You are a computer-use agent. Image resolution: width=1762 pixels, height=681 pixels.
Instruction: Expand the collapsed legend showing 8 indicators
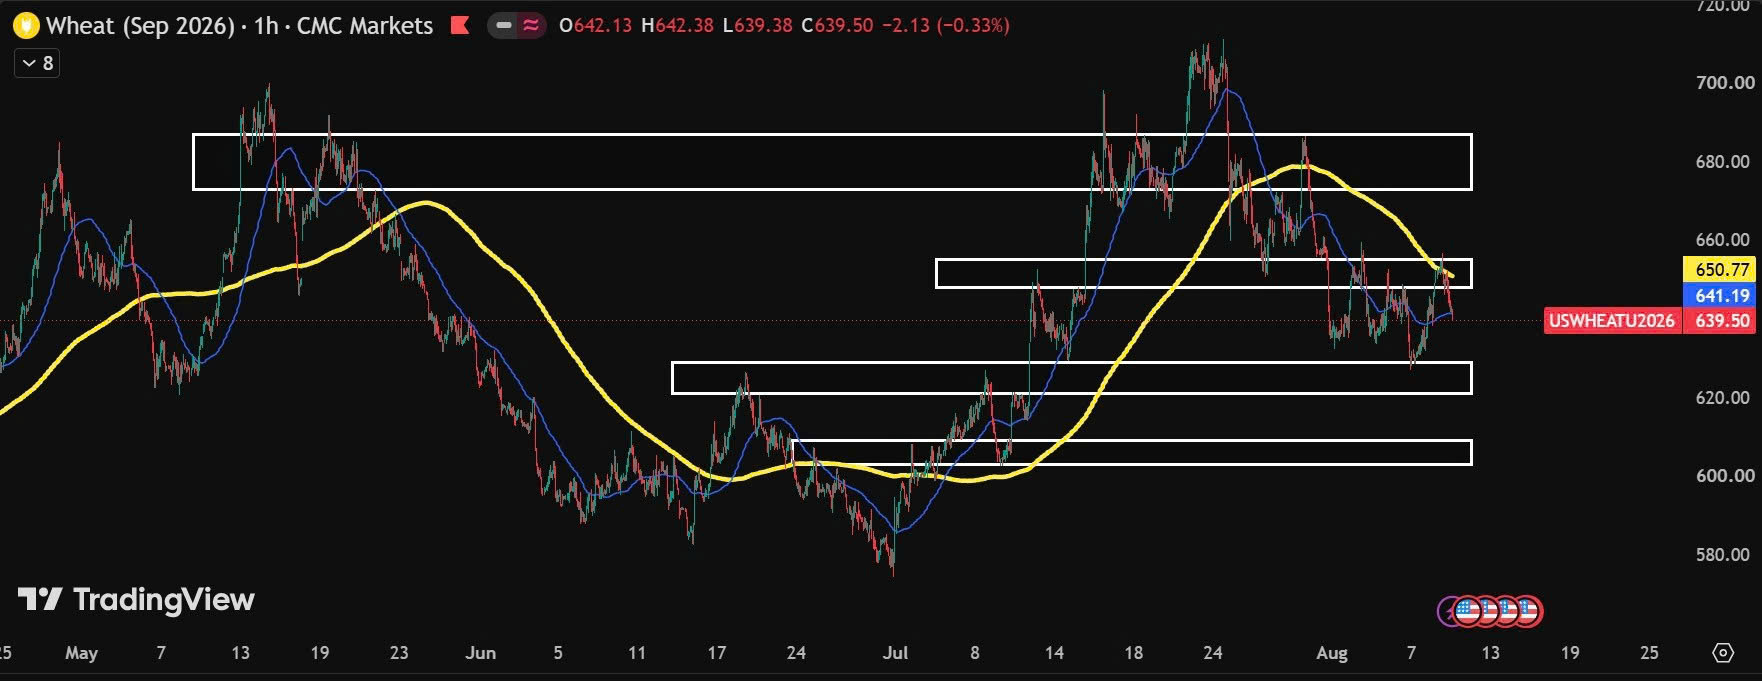pos(37,63)
